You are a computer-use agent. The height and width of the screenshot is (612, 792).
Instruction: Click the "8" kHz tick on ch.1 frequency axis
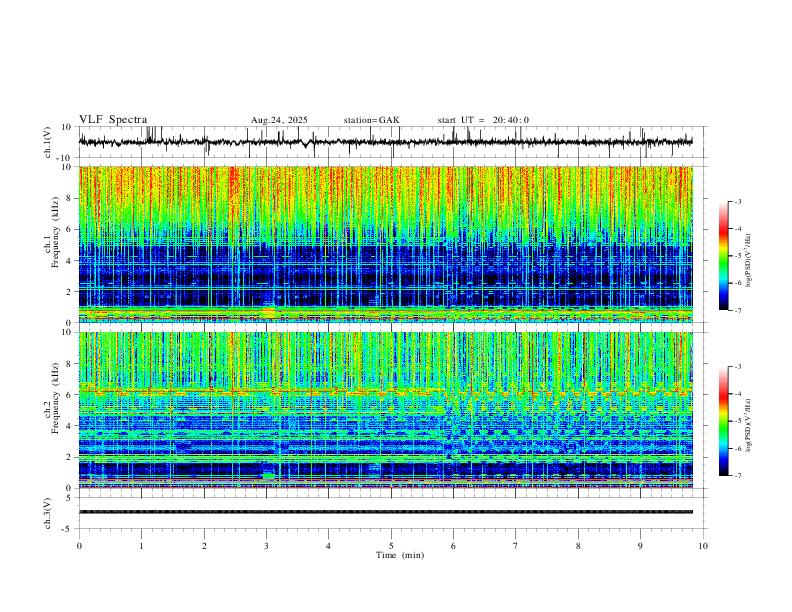click(69, 198)
